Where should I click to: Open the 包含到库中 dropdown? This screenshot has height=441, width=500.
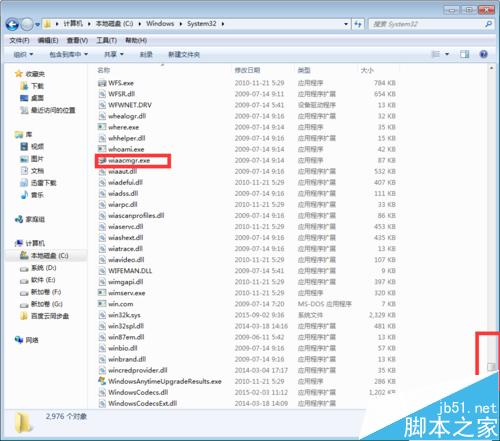click(x=69, y=54)
